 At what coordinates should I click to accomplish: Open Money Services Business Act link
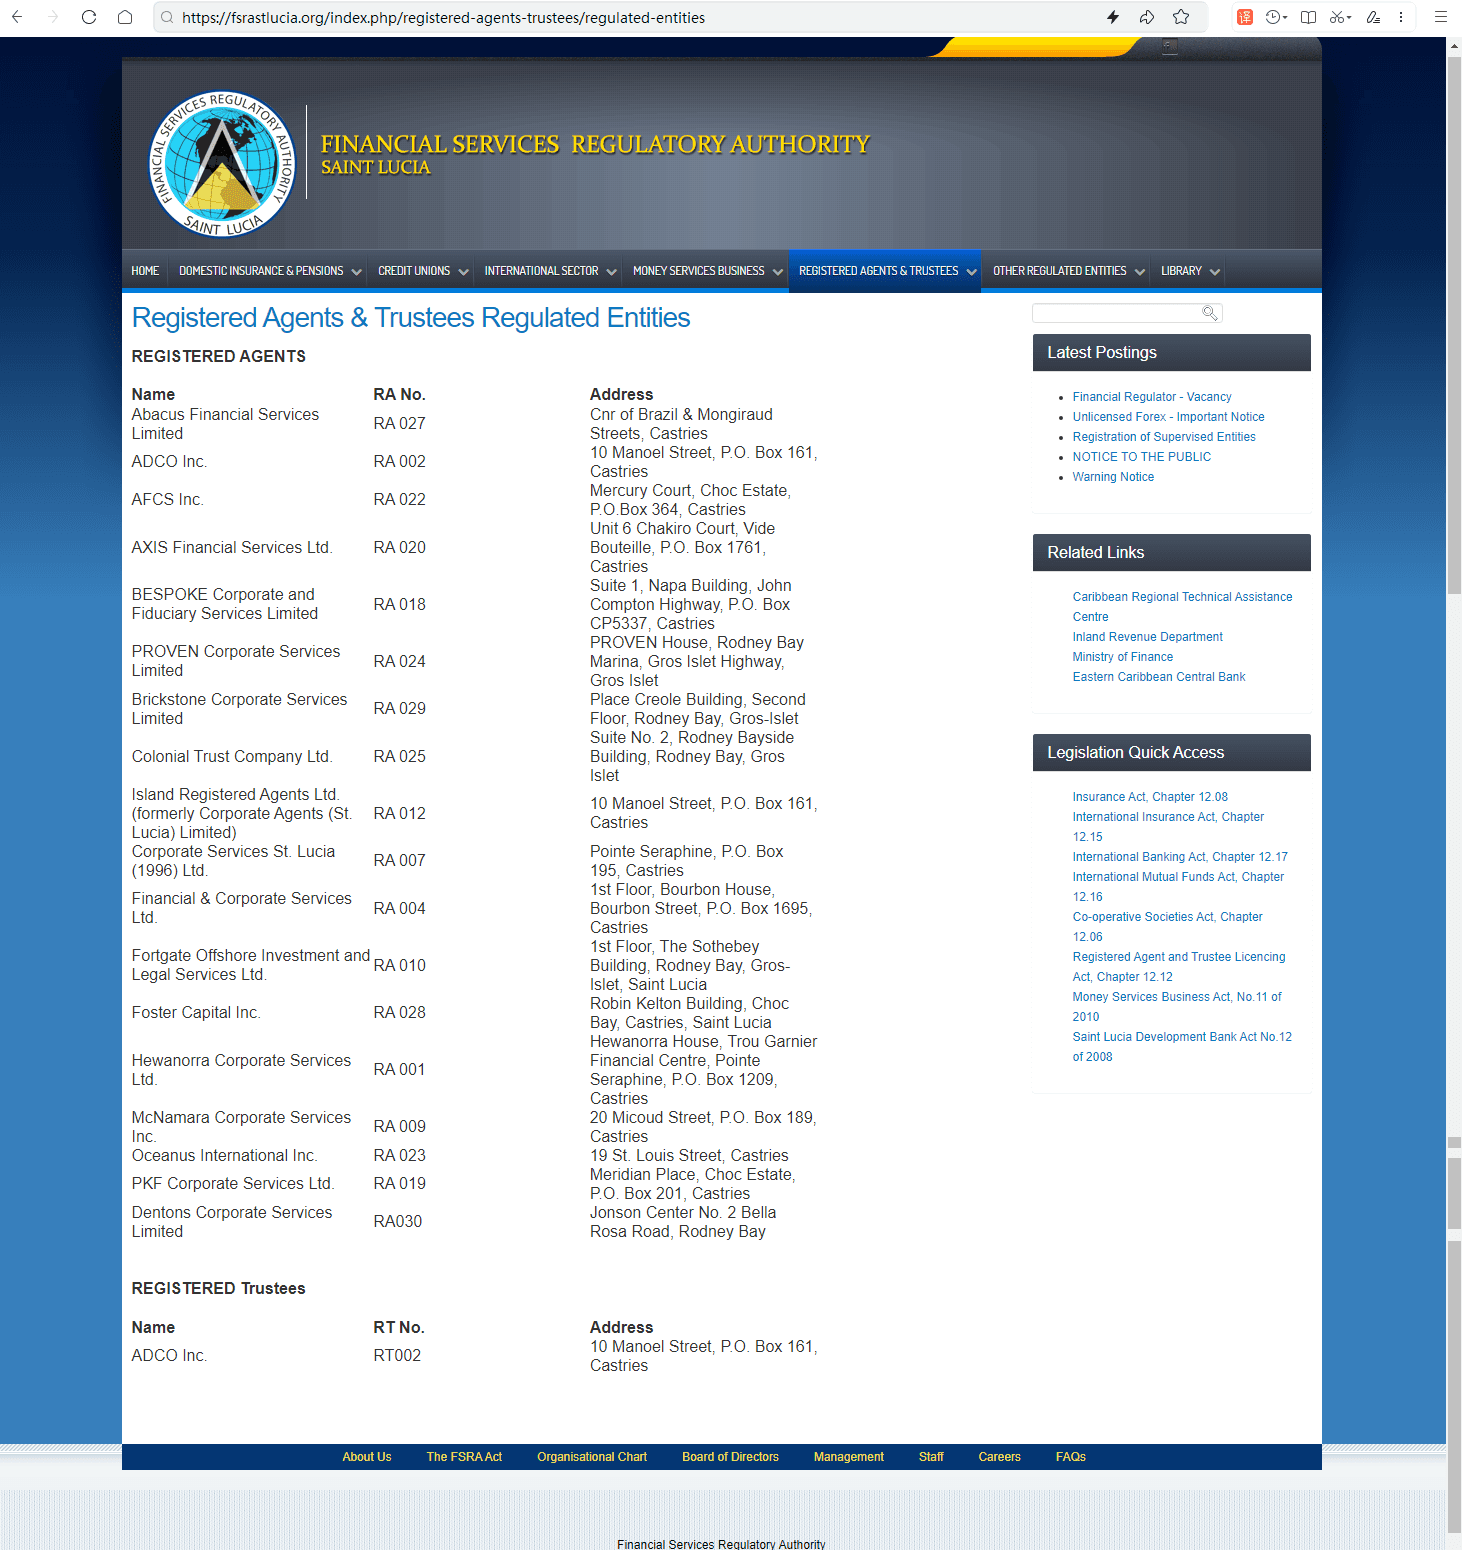point(1177,1007)
